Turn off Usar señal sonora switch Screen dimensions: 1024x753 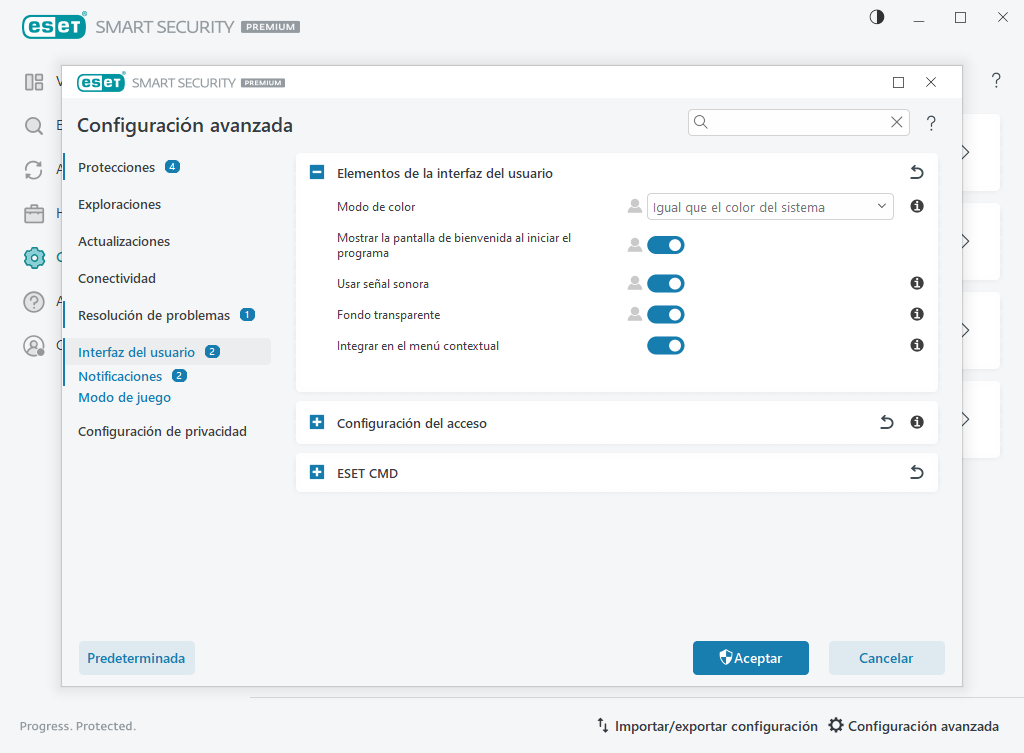tap(665, 284)
